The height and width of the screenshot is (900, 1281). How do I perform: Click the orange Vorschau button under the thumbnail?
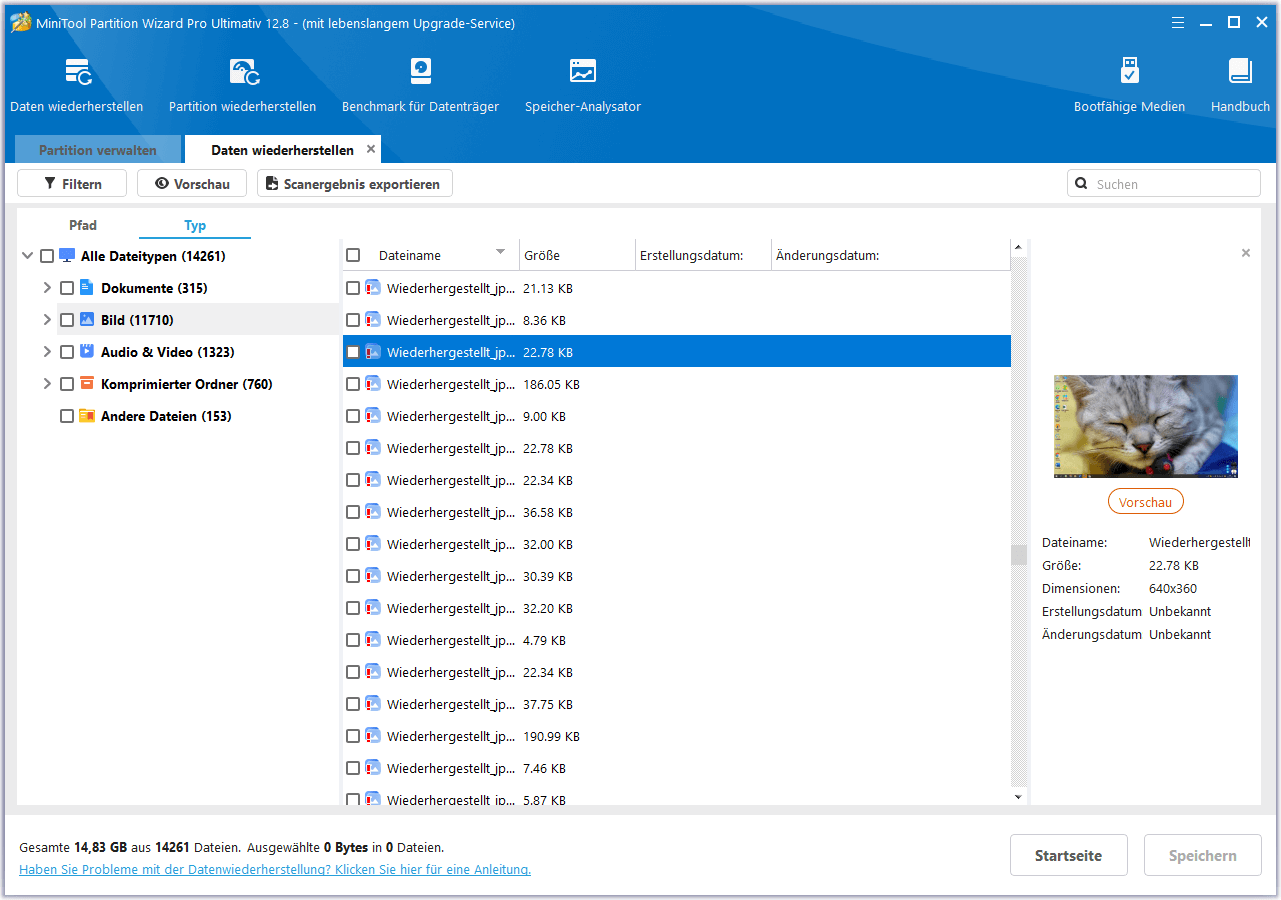[1146, 502]
